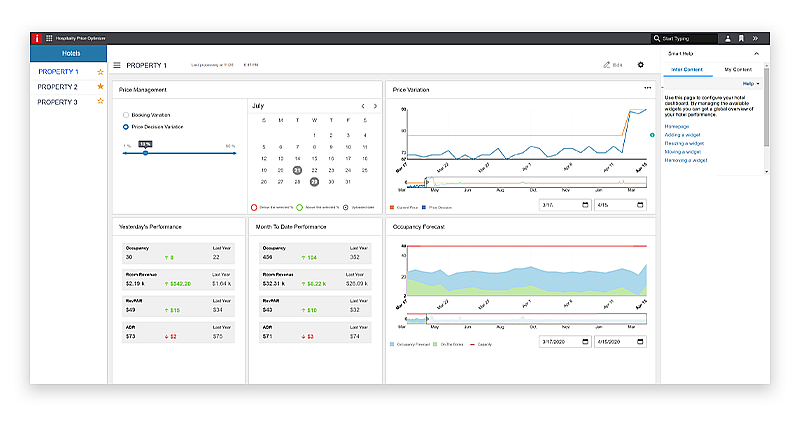Screen dimensions: 800x421
Task: Click the percentage slider handle
Action: click(145, 153)
